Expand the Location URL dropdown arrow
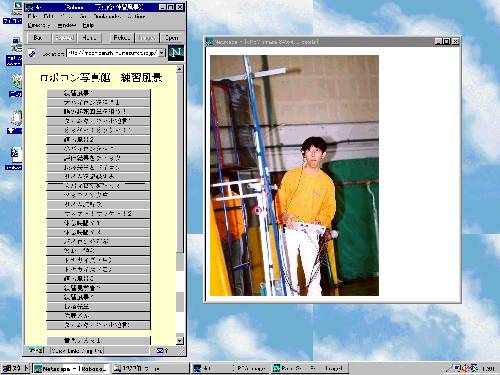The image size is (500, 375). click(162, 53)
